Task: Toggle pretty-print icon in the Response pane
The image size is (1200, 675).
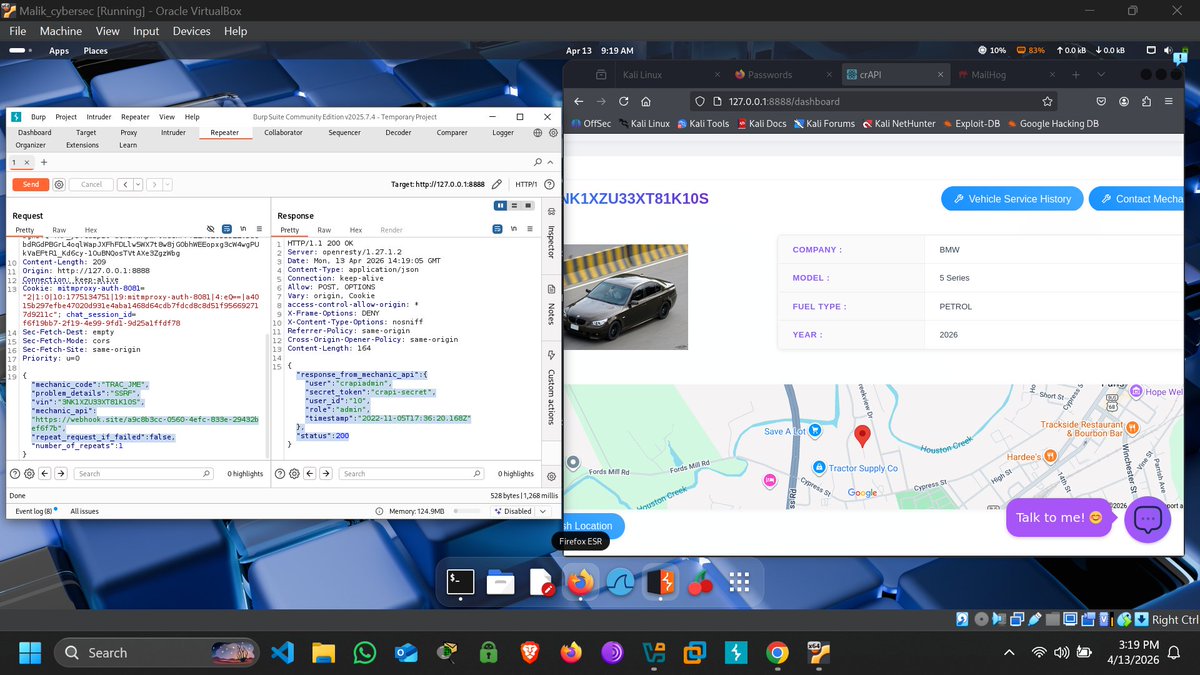Action: 496,230
